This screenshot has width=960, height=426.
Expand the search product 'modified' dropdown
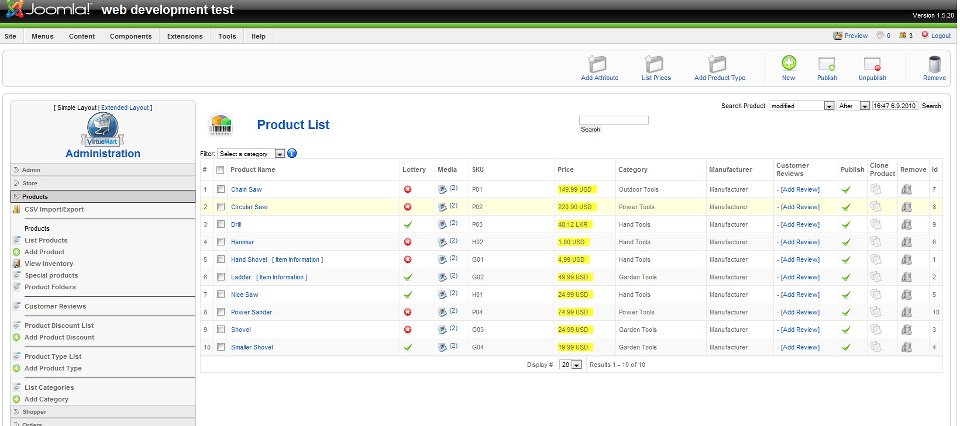829,105
